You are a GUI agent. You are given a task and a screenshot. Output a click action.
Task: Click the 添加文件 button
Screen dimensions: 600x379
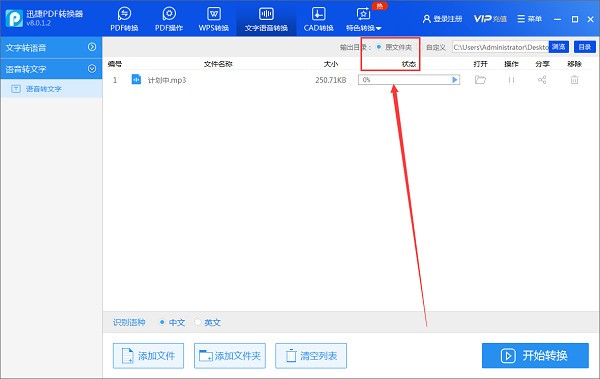[x=148, y=356]
